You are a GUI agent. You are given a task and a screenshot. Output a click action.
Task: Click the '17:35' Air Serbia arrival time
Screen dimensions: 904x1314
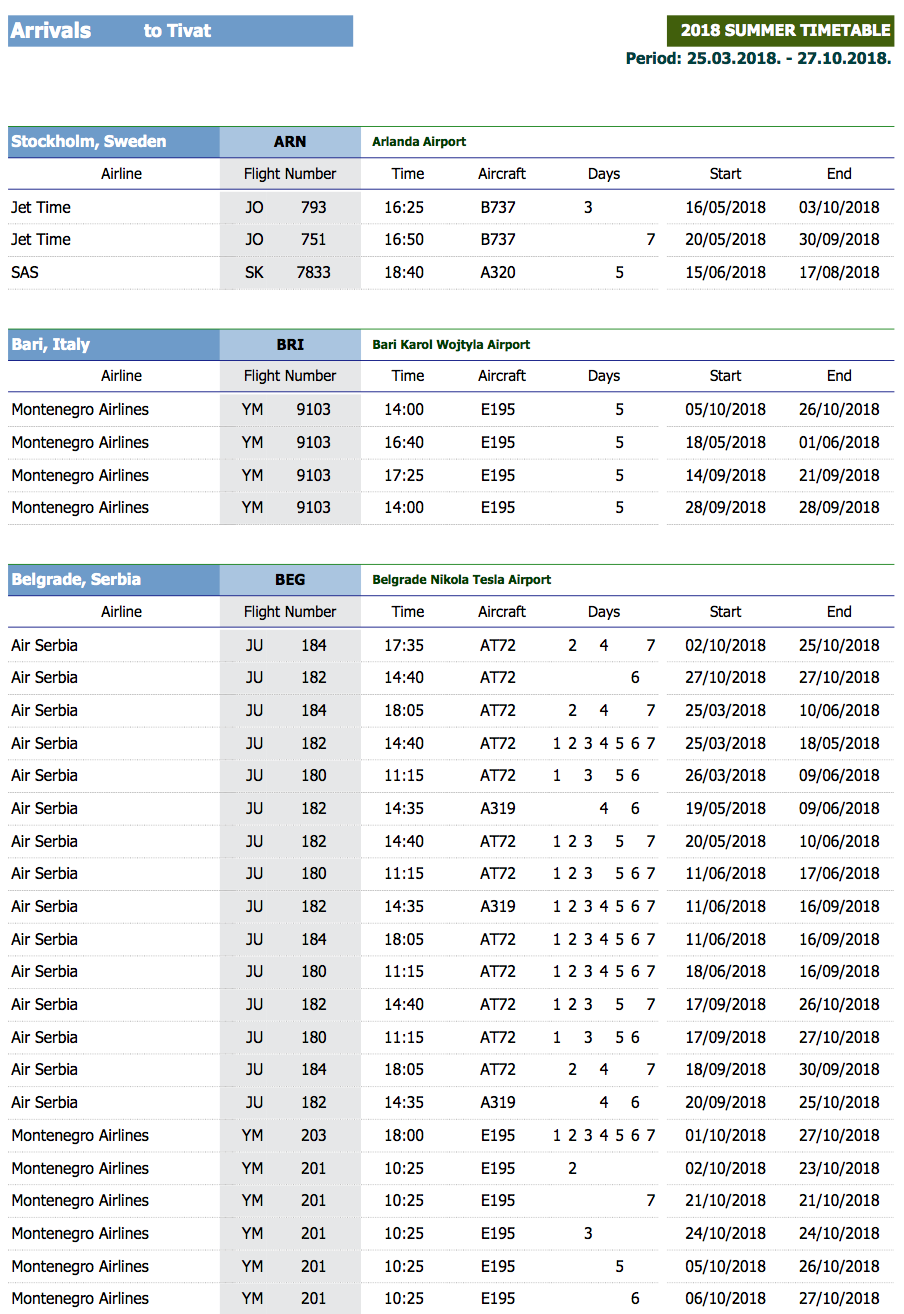404,646
